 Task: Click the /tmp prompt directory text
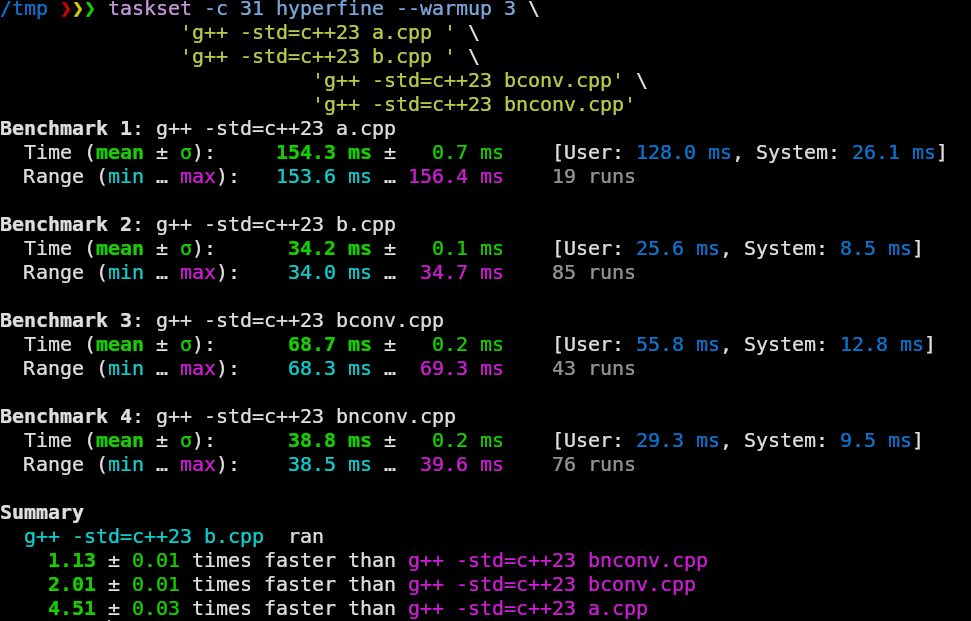24,9
